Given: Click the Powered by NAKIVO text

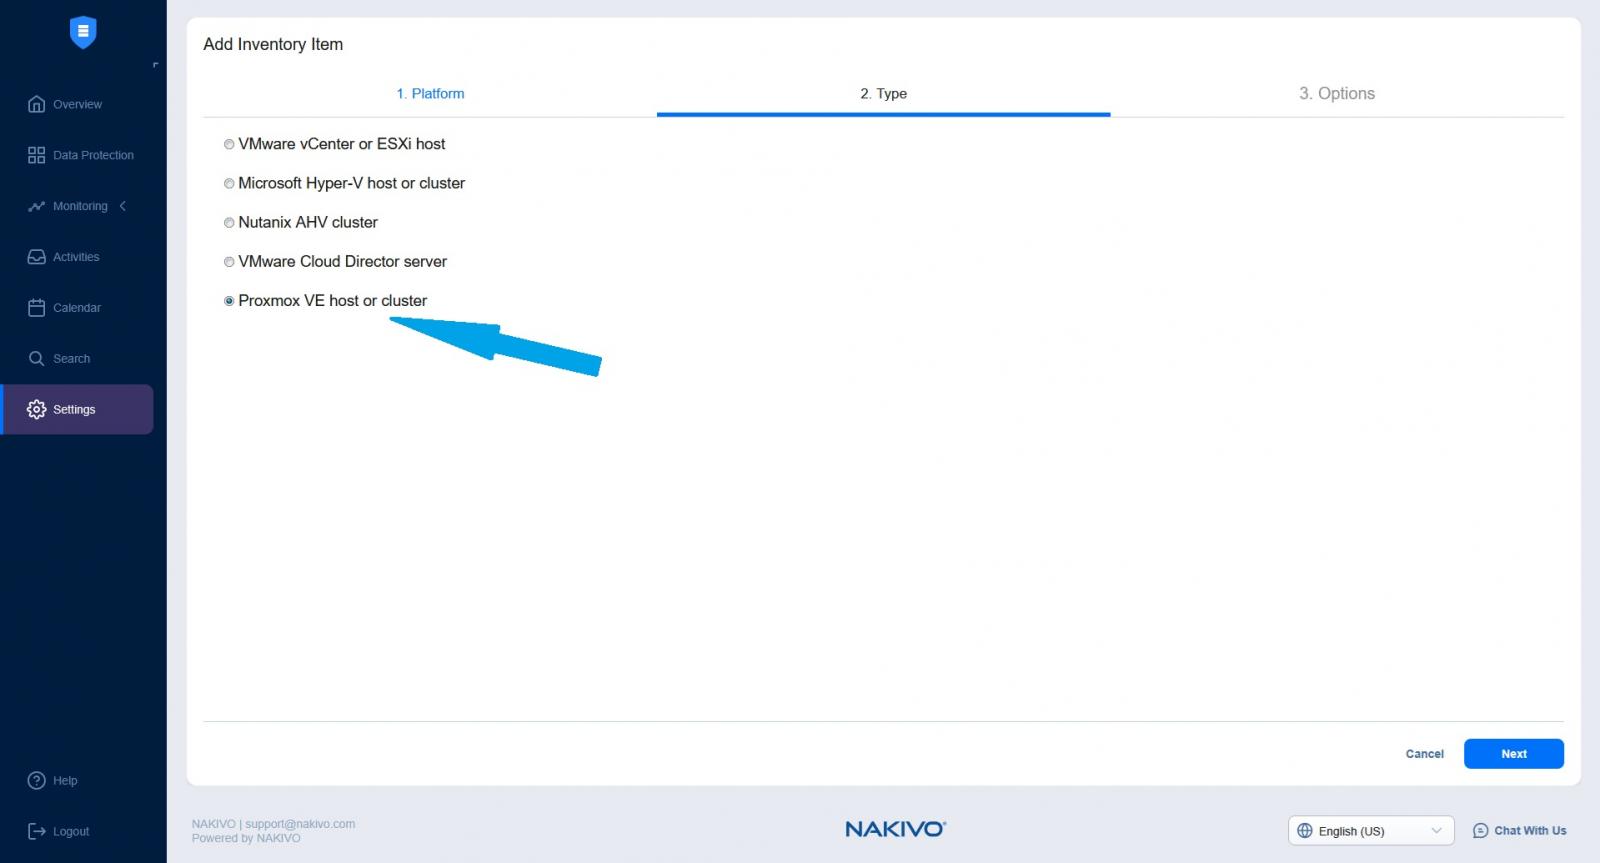Looking at the screenshot, I should 246,838.
